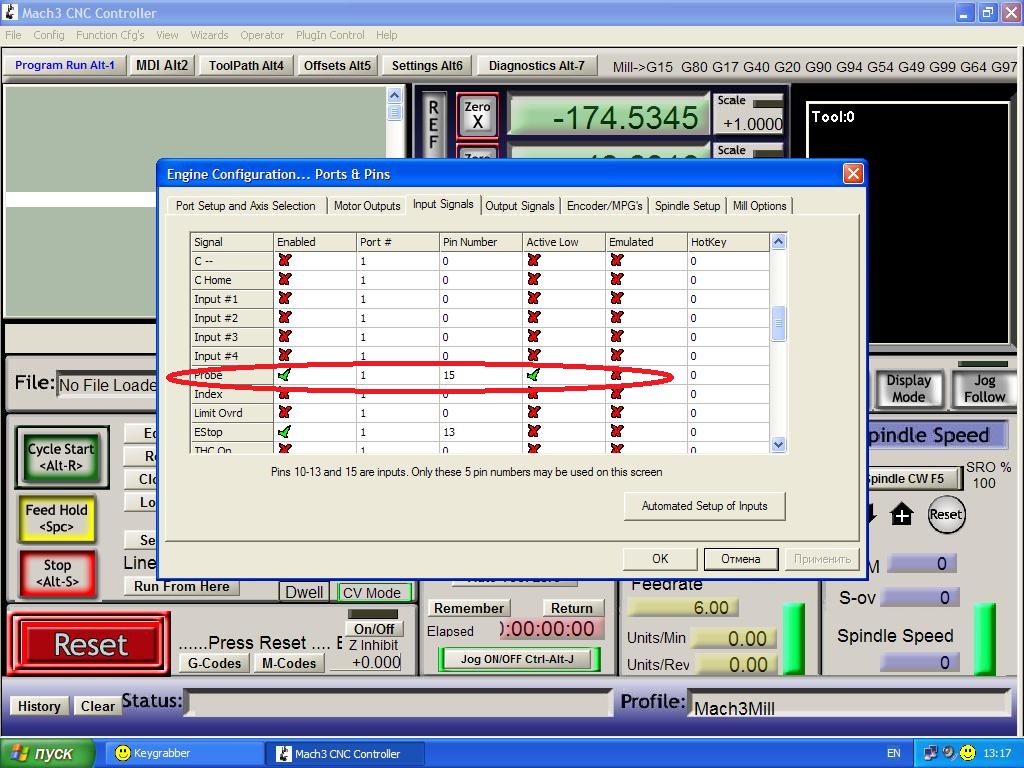Open the G-Codes list button
1024x768 pixels.
coord(214,663)
